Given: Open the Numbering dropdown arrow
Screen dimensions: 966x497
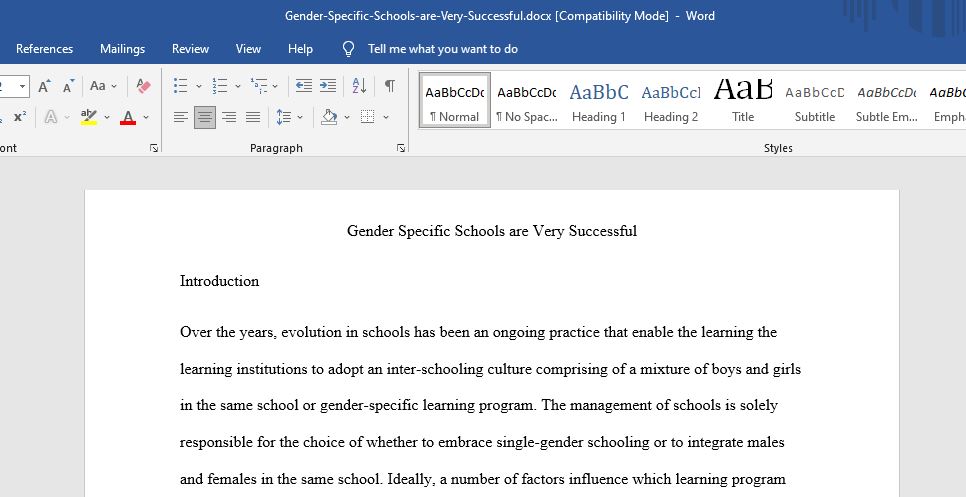Looking at the screenshot, I should [238, 86].
